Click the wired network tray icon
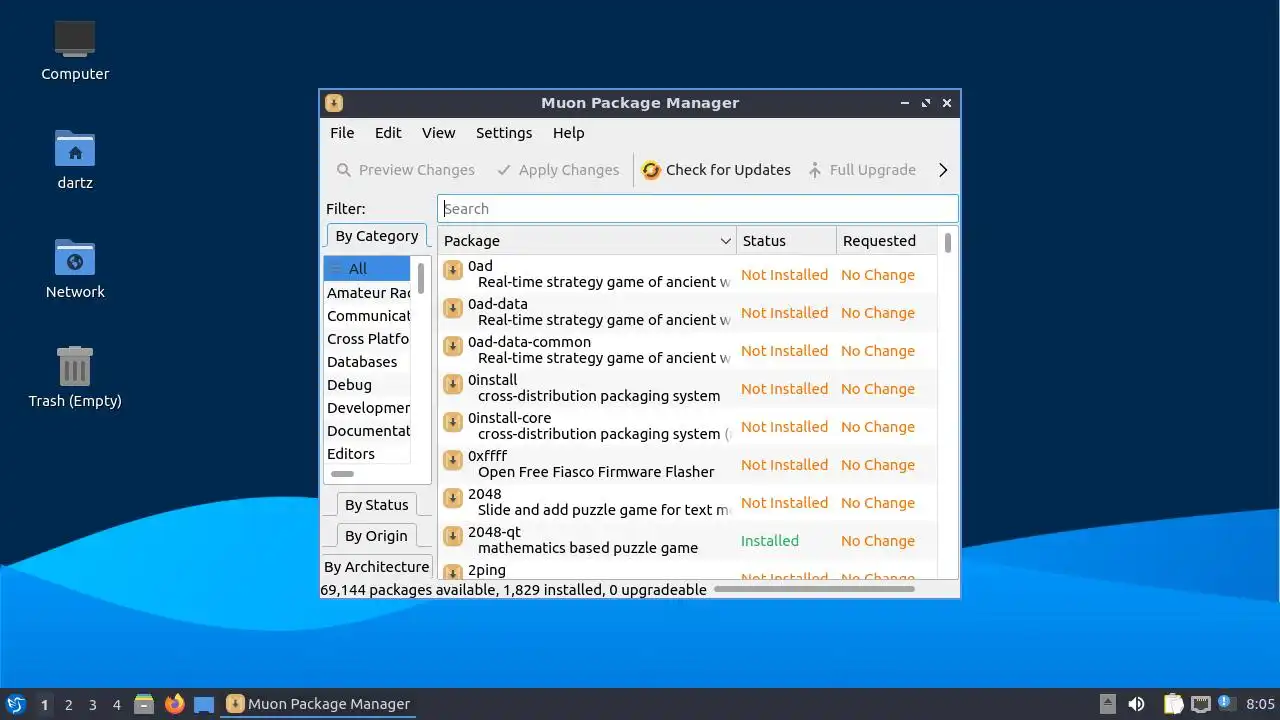The height and width of the screenshot is (720, 1280). [1201, 704]
